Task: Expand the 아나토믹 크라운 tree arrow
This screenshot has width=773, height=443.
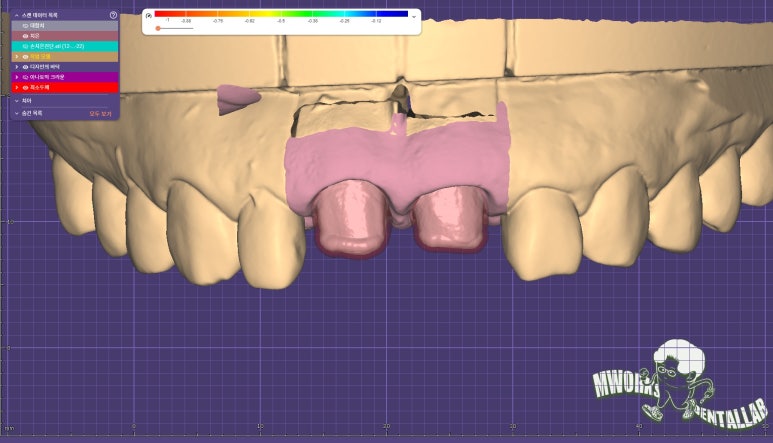Action: [16, 77]
